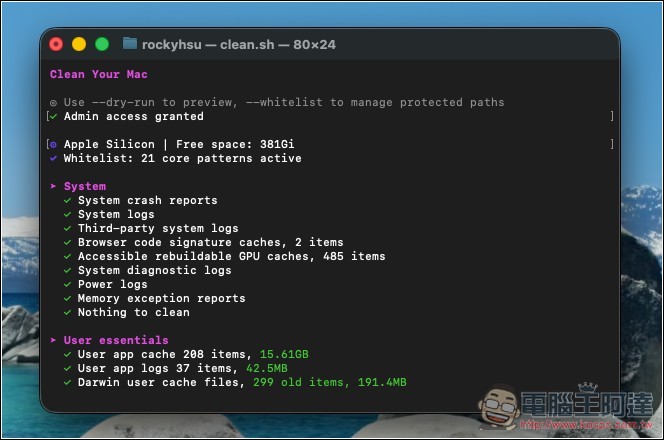
Task: Click the green checkmark beside 'Admin access granted'
Action: tap(53, 116)
